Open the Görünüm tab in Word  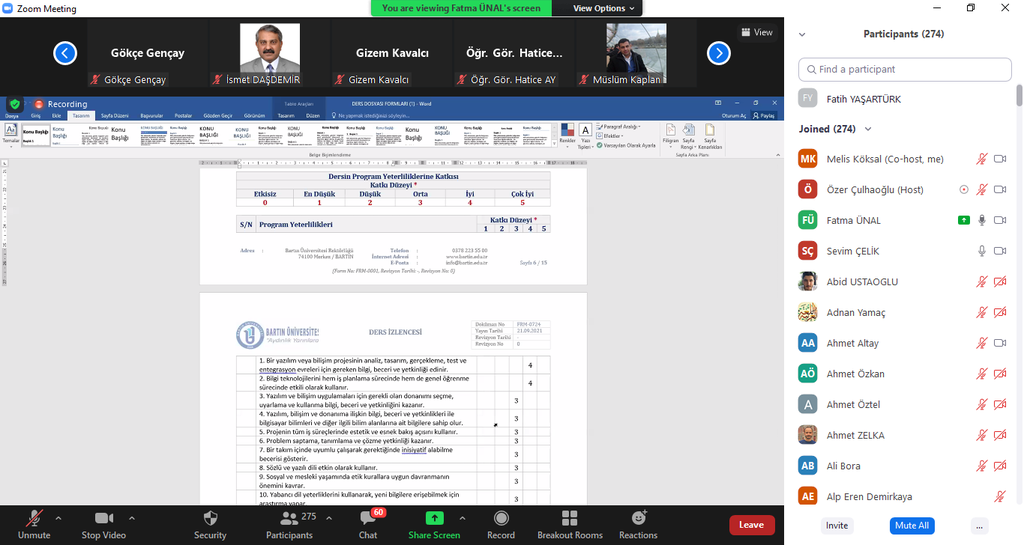[254, 116]
